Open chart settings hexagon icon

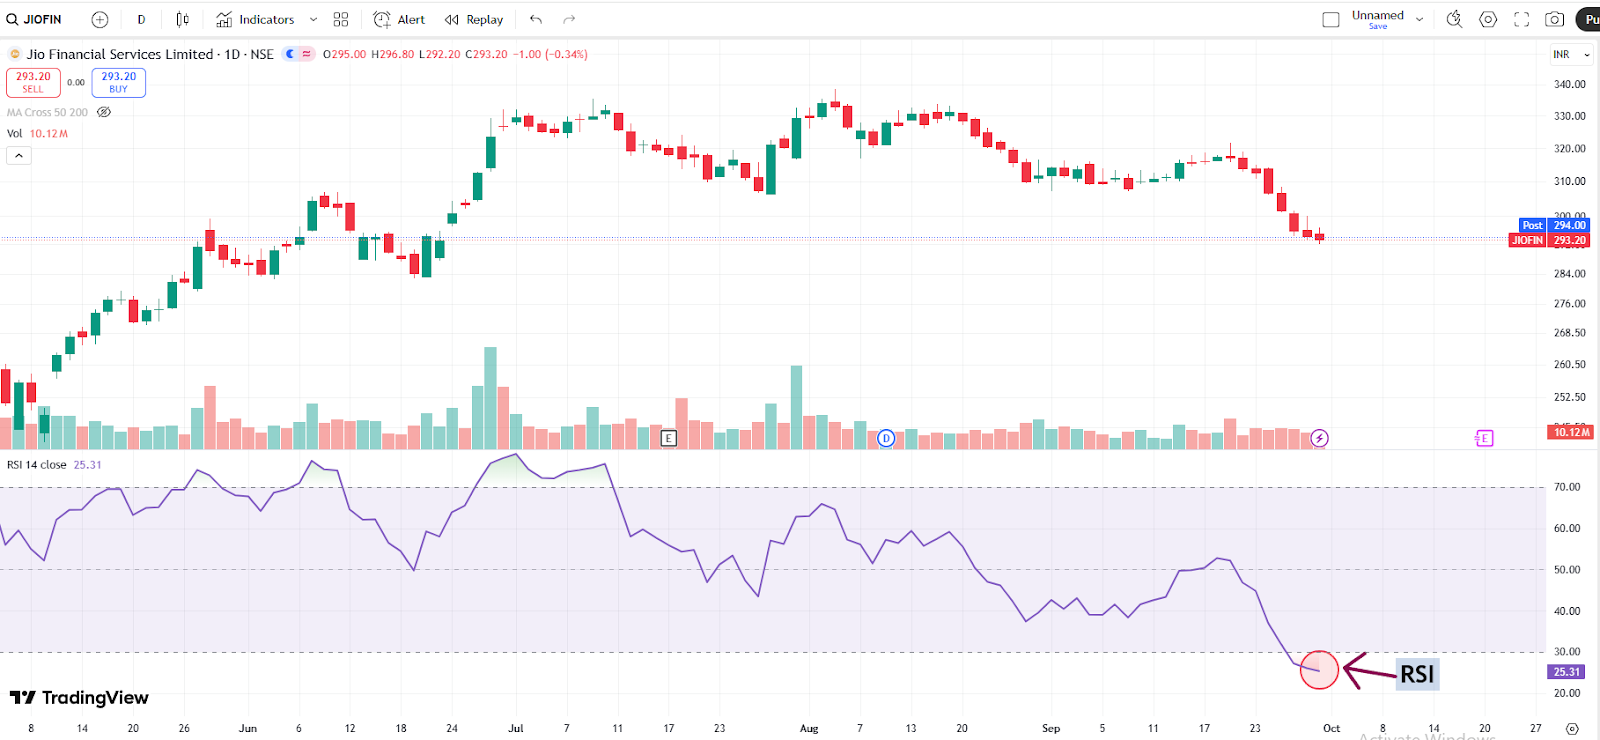1488,19
